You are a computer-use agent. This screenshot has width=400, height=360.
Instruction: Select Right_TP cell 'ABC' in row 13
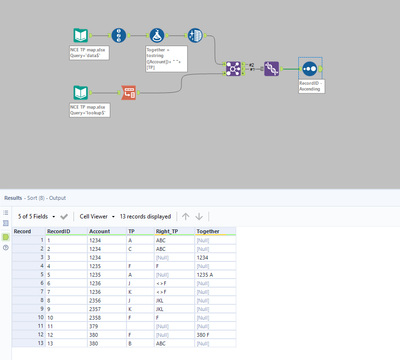[x=174, y=343]
